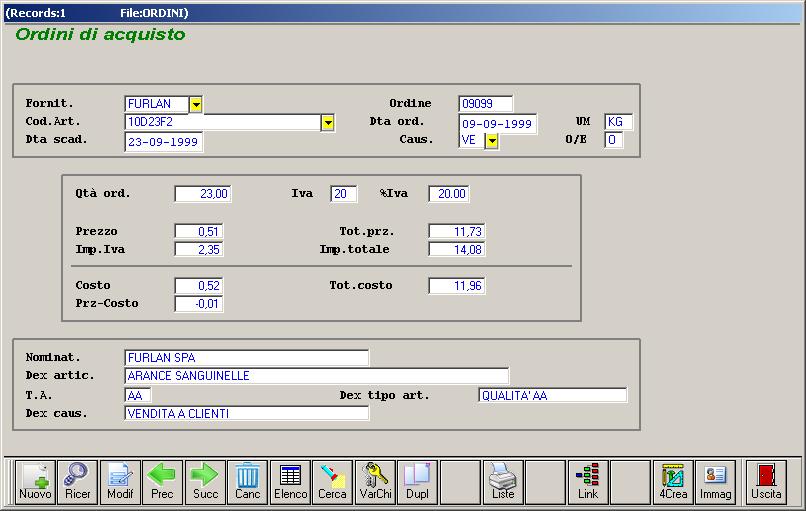Viewport: 806px width, 511px height.
Task: Click the Caus. field showing VE
Action: 472,140
